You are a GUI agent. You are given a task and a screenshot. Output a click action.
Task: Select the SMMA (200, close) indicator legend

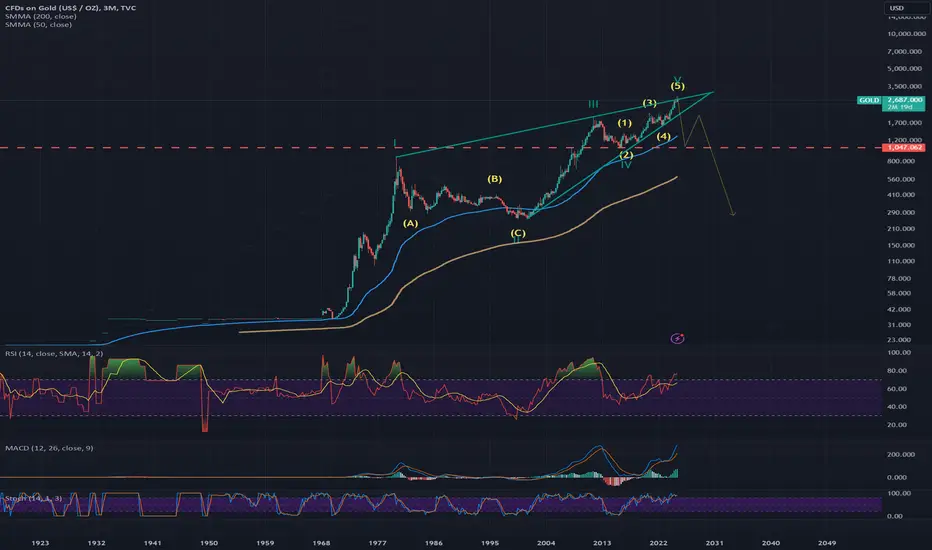click(x=40, y=16)
